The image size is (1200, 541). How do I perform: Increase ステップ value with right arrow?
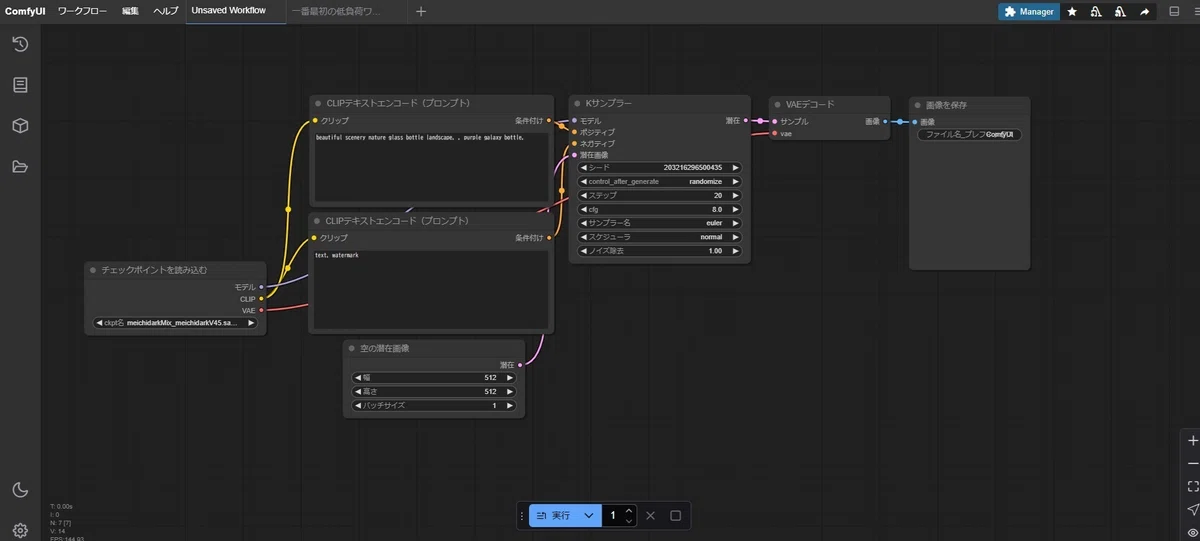click(x=736, y=196)
